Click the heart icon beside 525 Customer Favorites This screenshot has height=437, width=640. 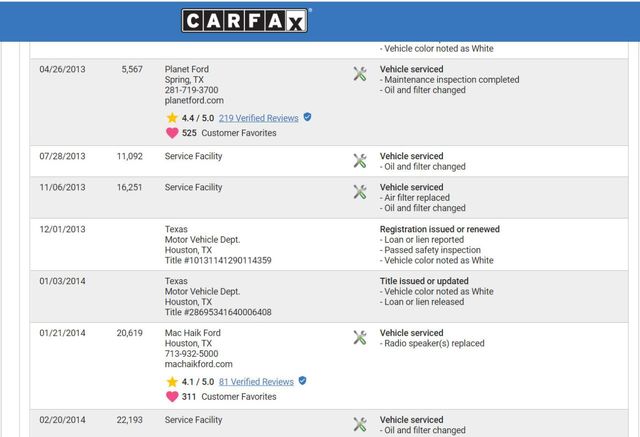click(x=171, y=133)
